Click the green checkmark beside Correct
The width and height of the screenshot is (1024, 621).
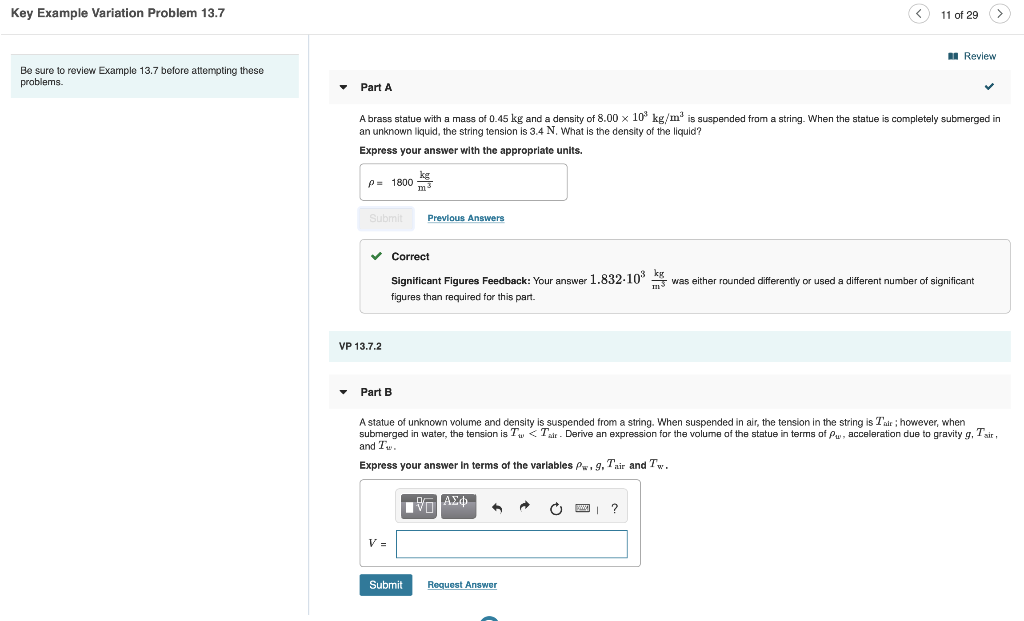(x=375, y=256)
